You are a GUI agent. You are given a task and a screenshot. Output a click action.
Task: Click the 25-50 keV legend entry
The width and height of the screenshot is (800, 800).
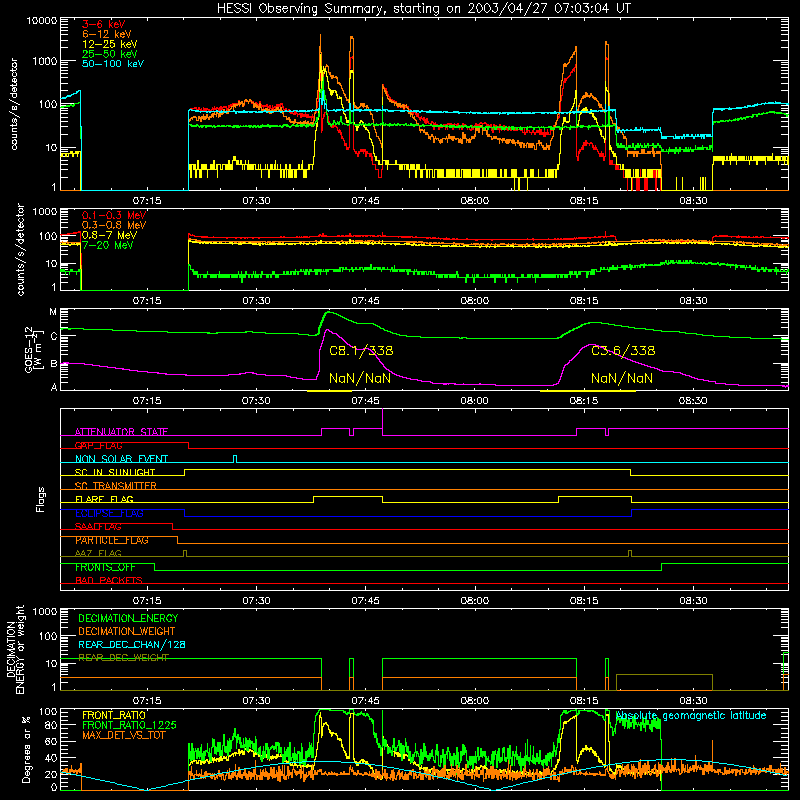[109, 54]
